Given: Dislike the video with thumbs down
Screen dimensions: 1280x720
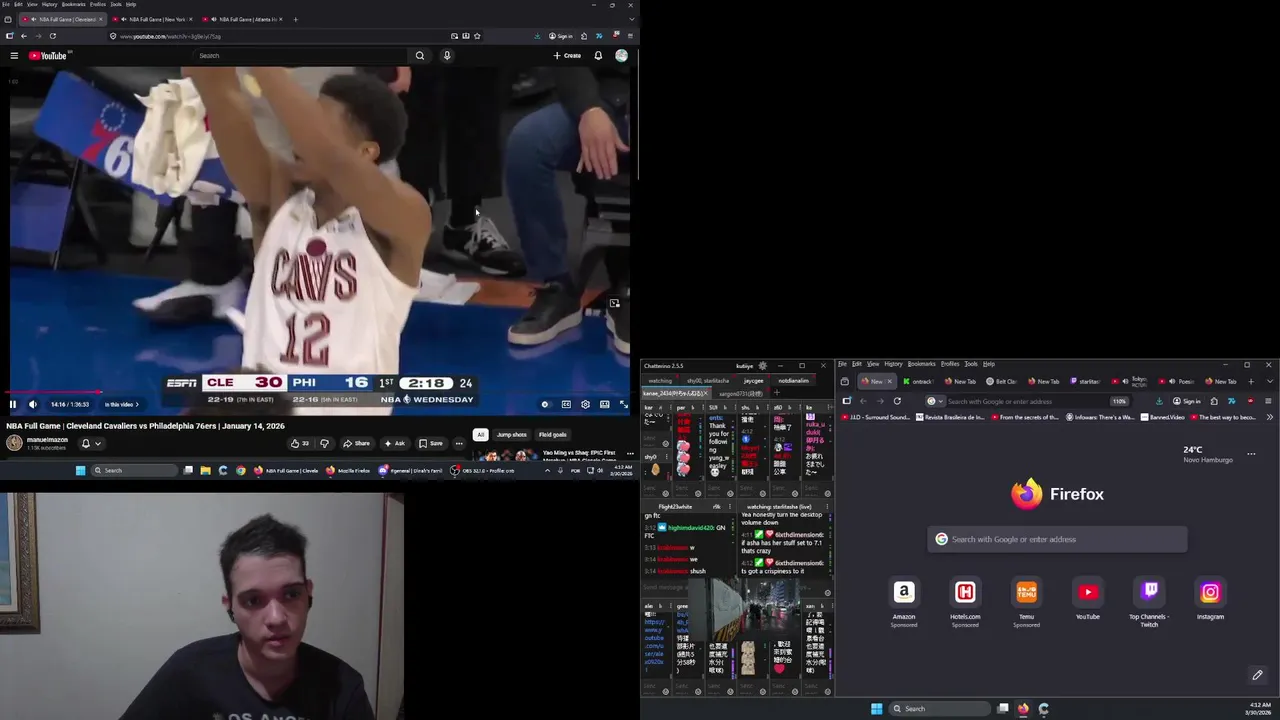Looking at the screenshot, I should point(324,443).
